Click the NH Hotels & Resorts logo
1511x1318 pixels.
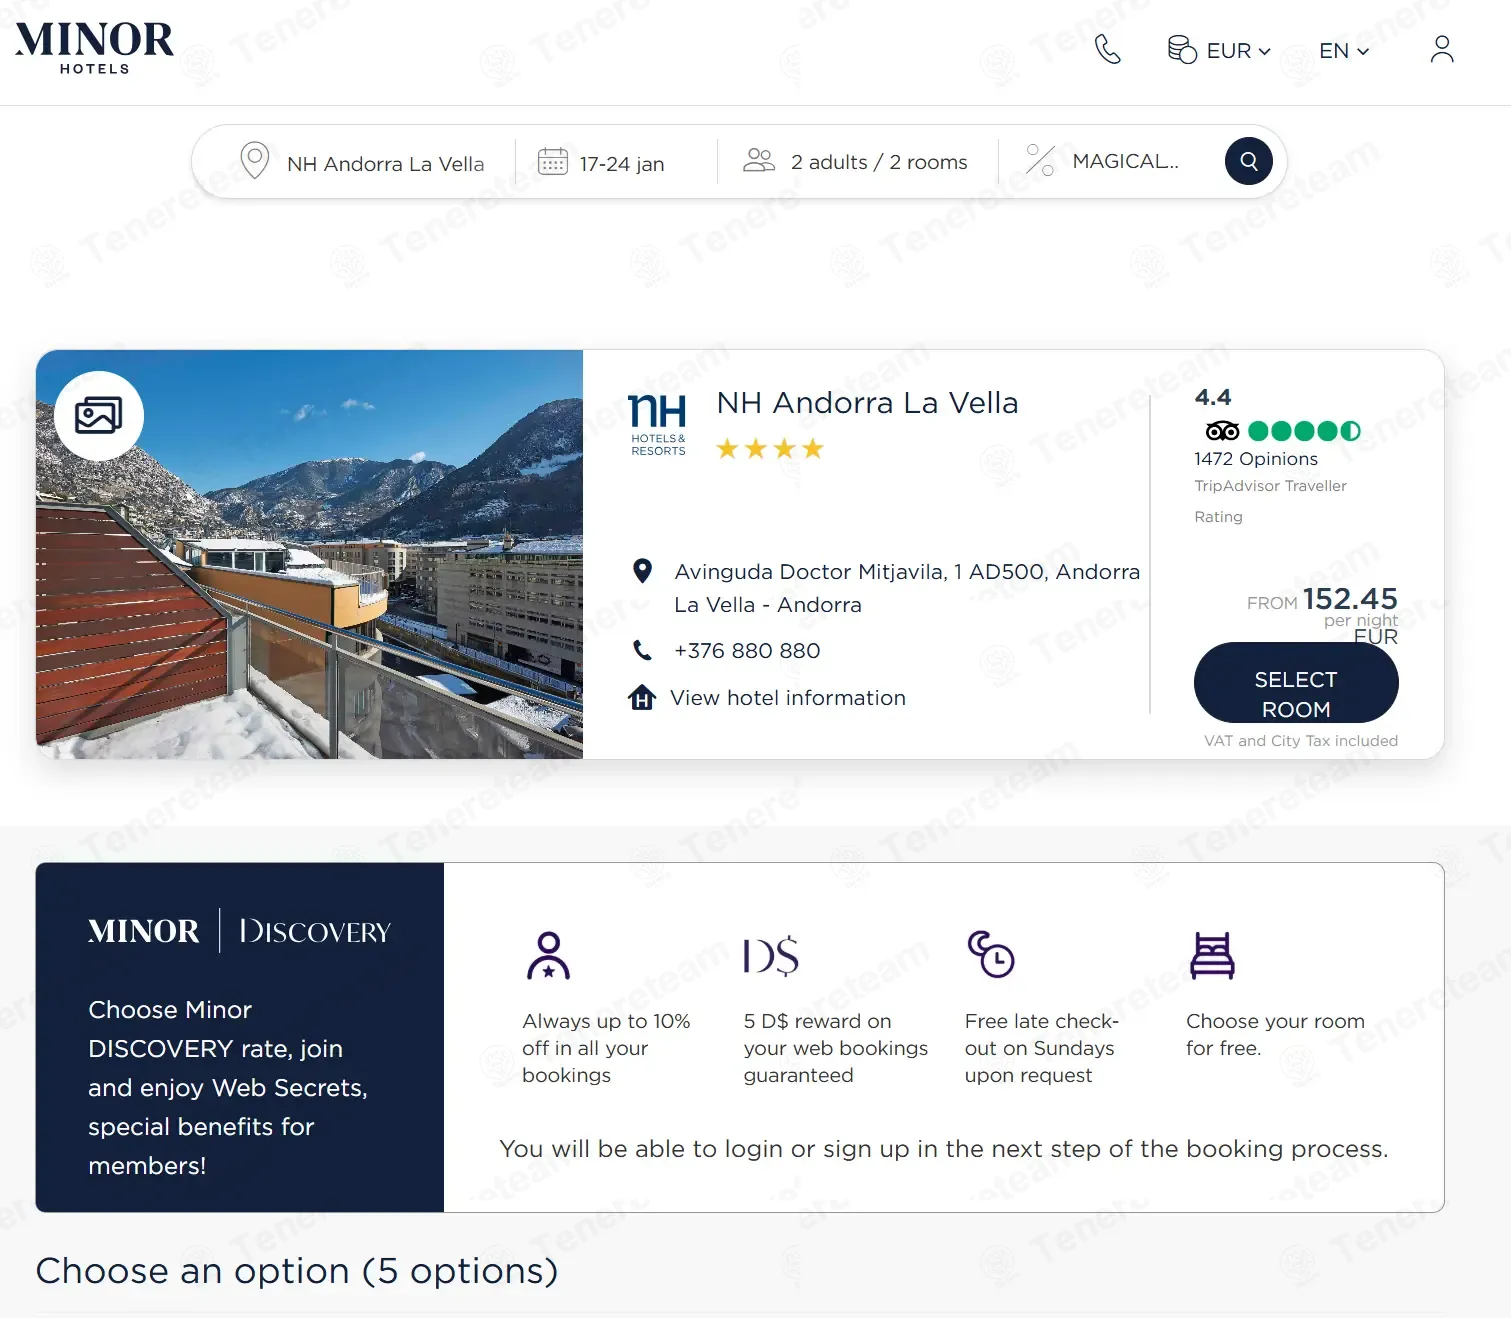pos(658,425)
